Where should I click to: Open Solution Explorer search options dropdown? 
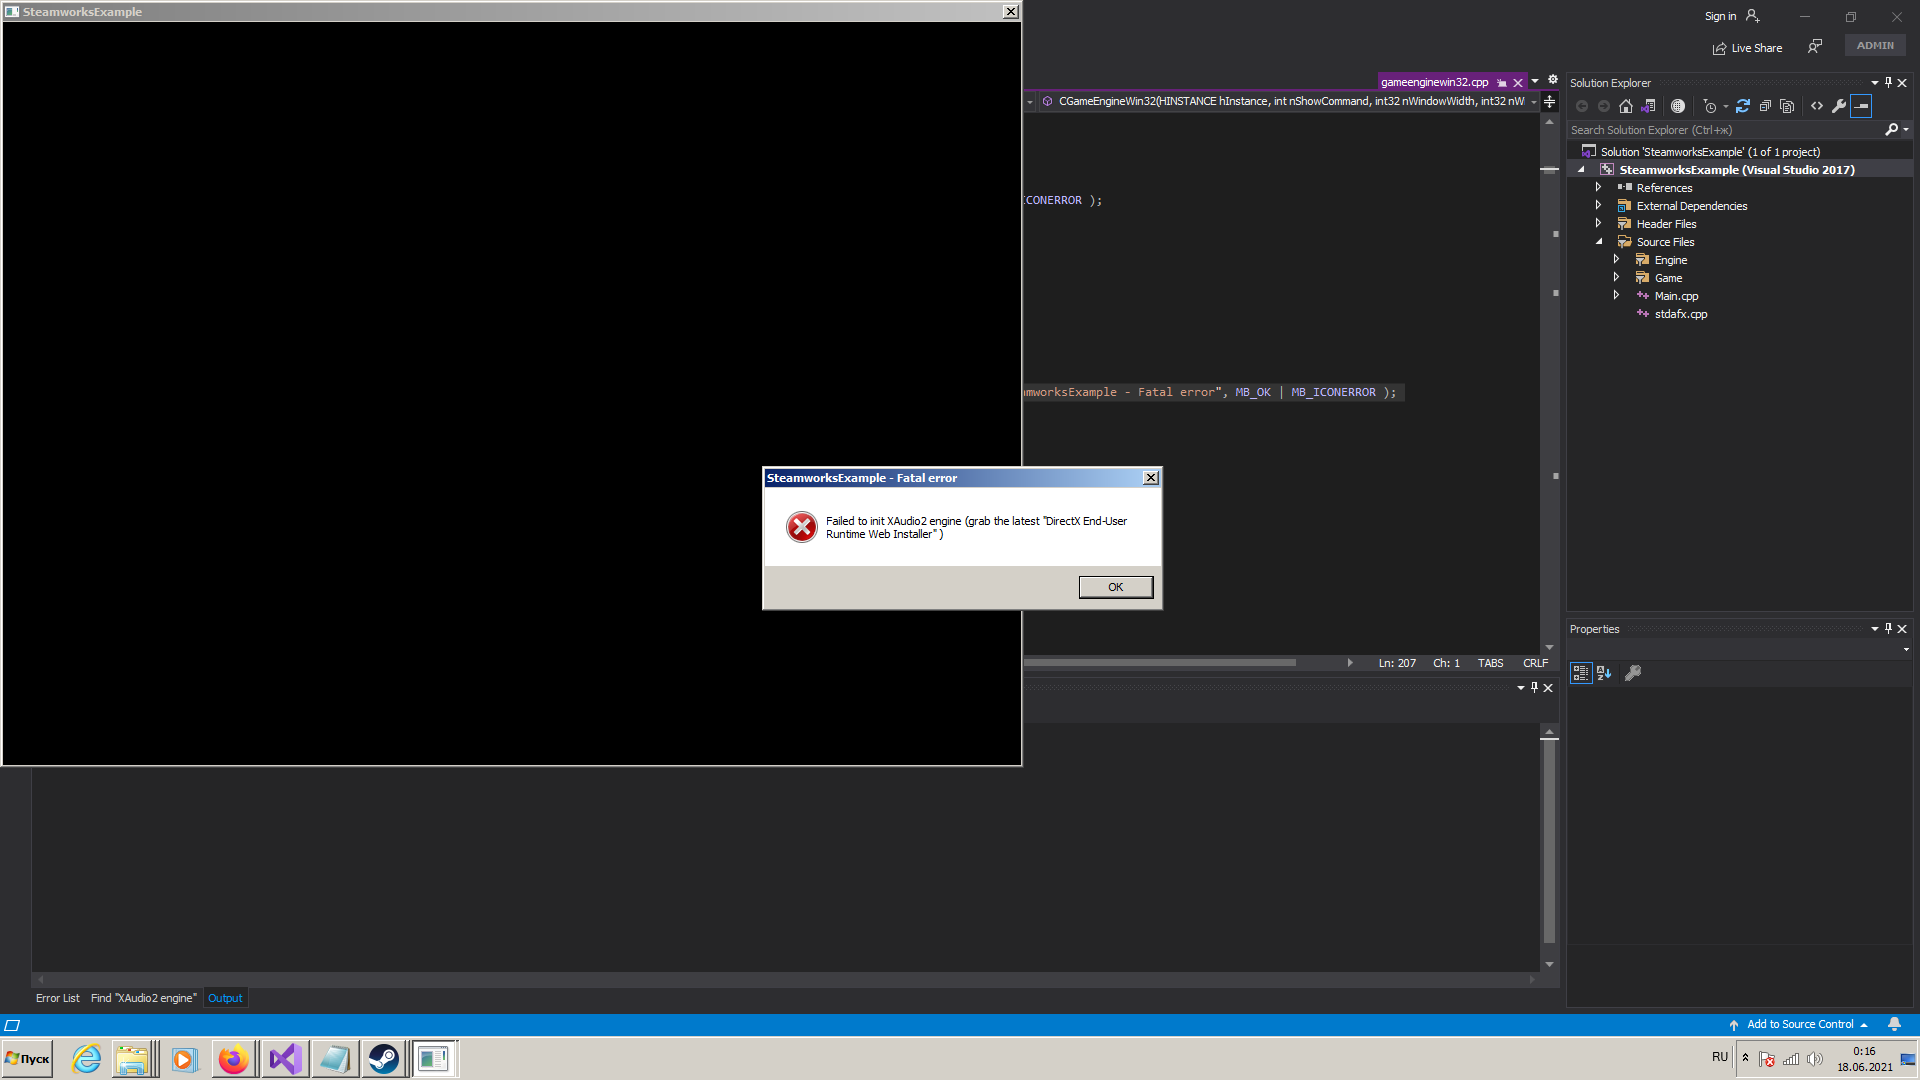click(x=1906, y=130)
